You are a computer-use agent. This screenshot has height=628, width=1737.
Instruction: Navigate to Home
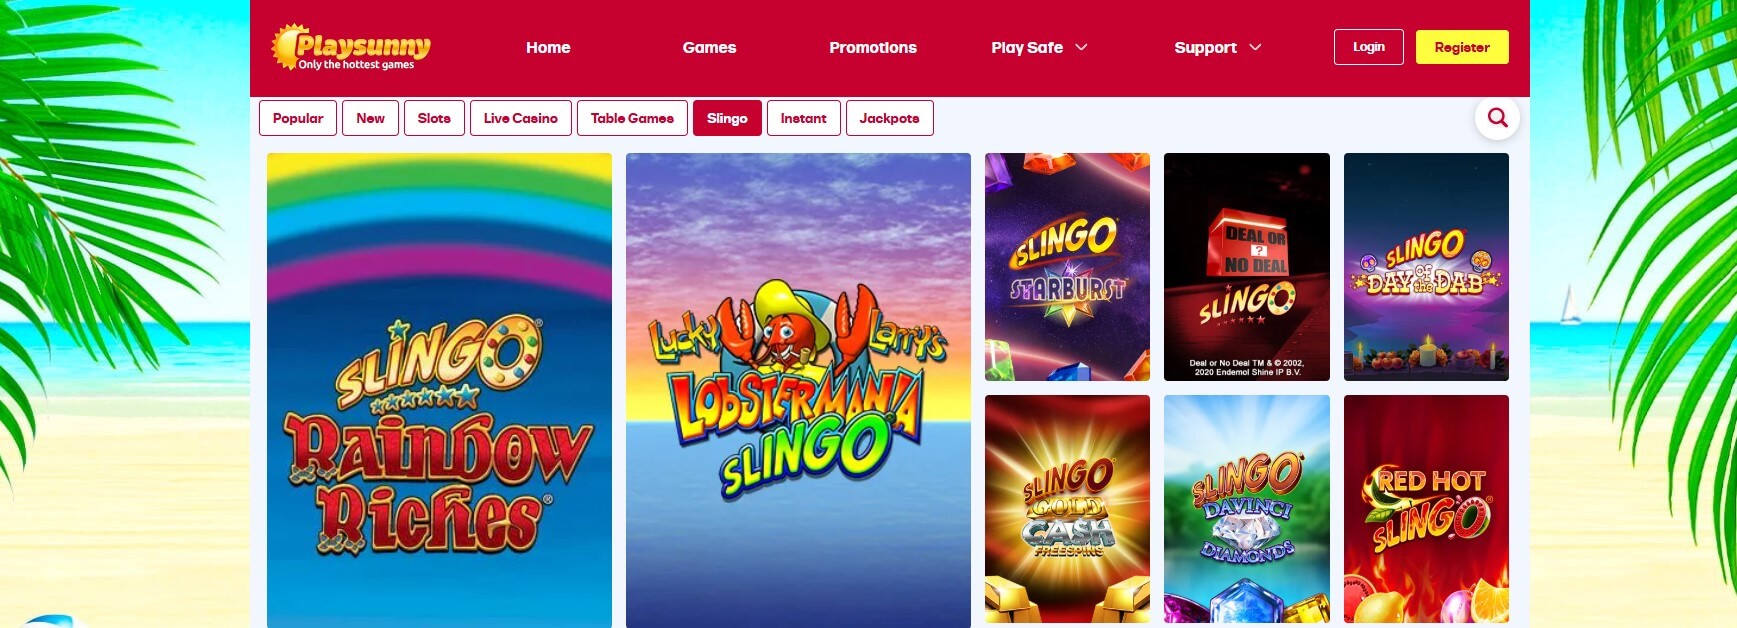(548, 47)
